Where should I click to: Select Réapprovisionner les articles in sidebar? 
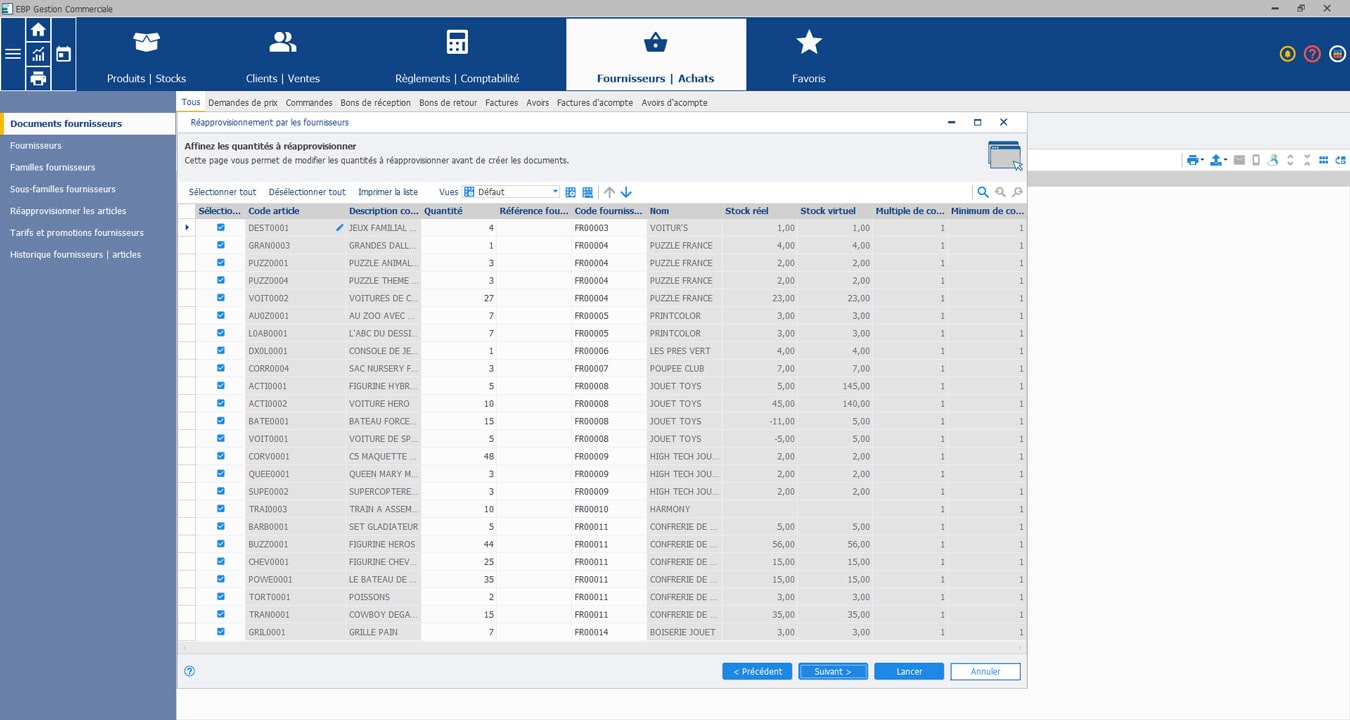tap(68, 211)
